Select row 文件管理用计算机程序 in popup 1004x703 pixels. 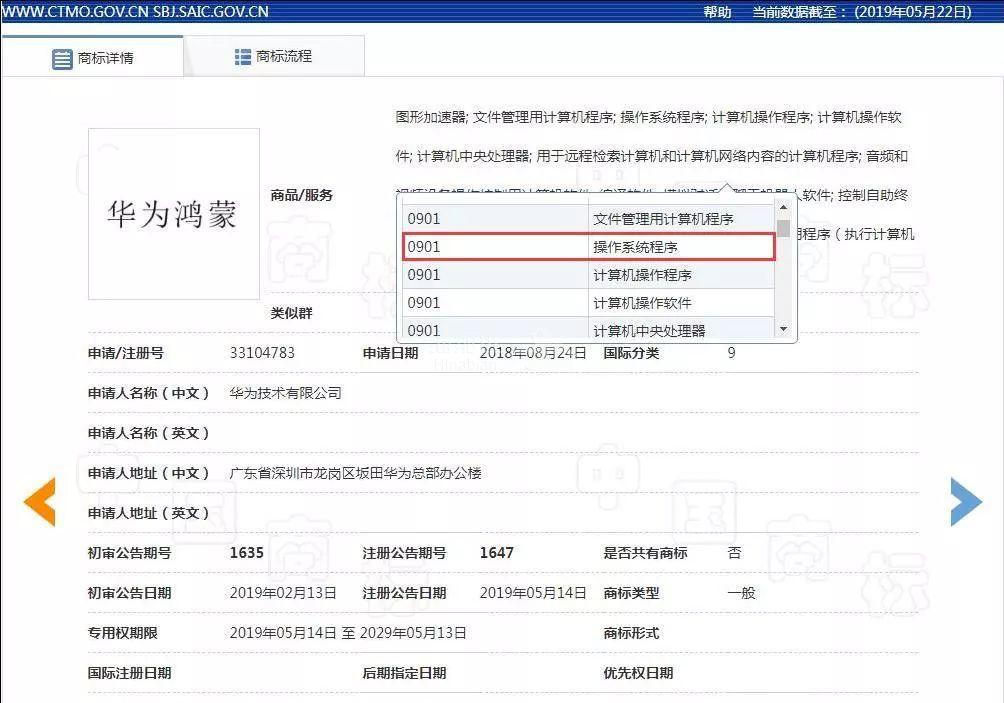(588, 219)
